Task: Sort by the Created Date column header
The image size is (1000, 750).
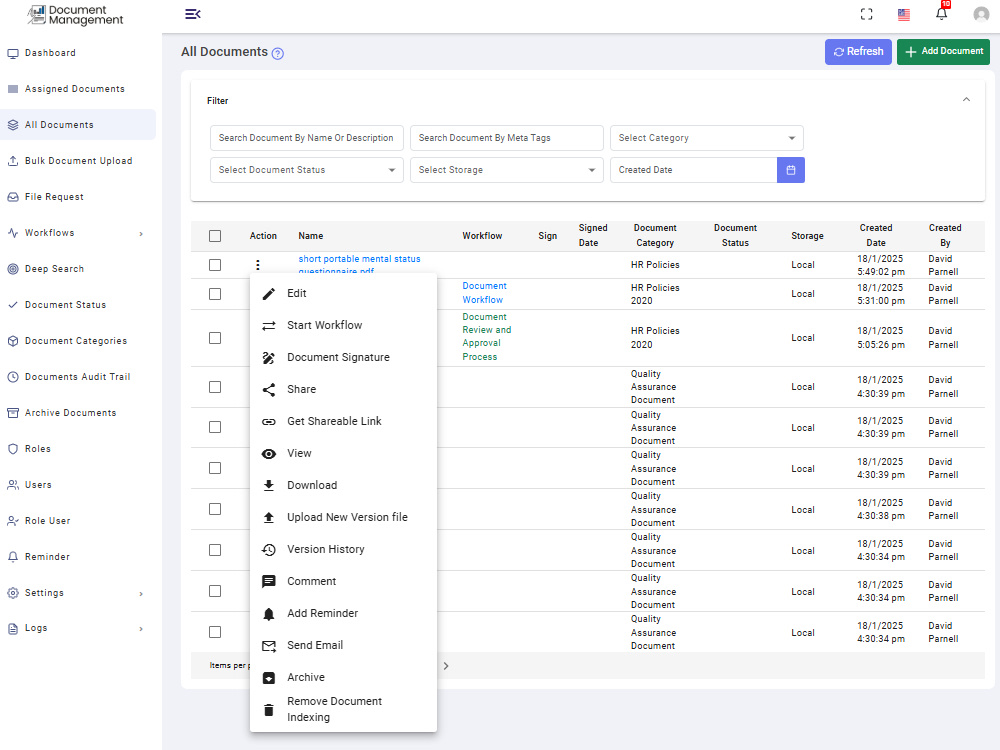Action: point(876,235)
